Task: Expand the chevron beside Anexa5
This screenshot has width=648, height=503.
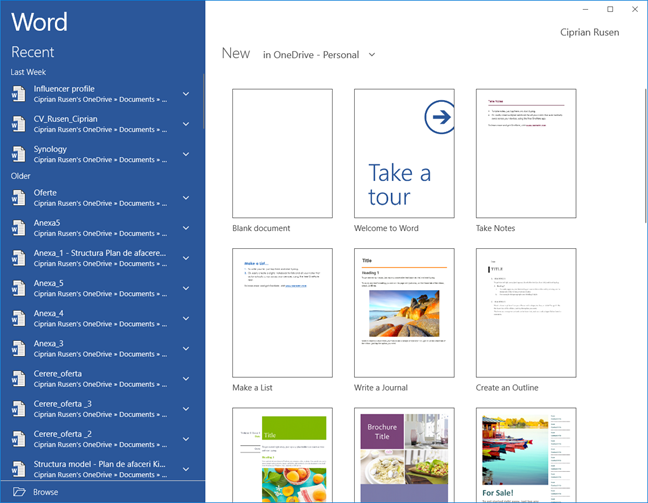Action: pos(186,228)
